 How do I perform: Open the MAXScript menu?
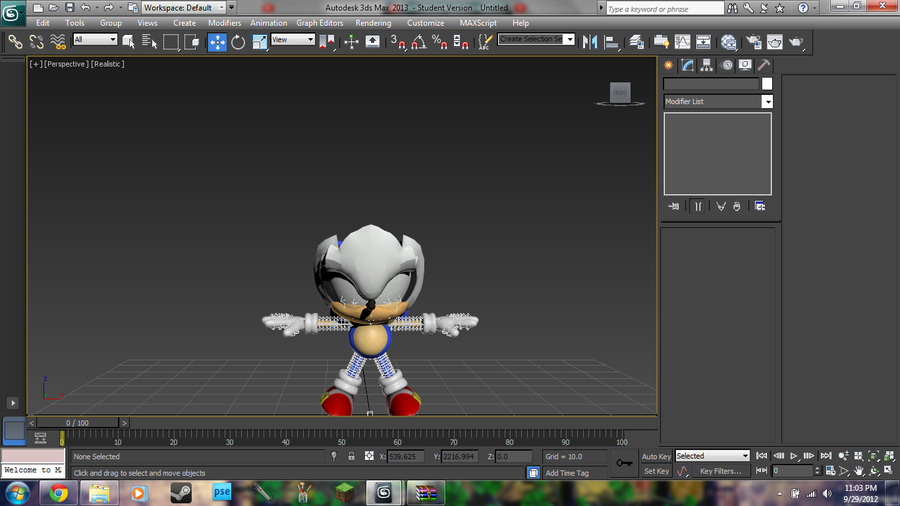click(x=478, y=23)
